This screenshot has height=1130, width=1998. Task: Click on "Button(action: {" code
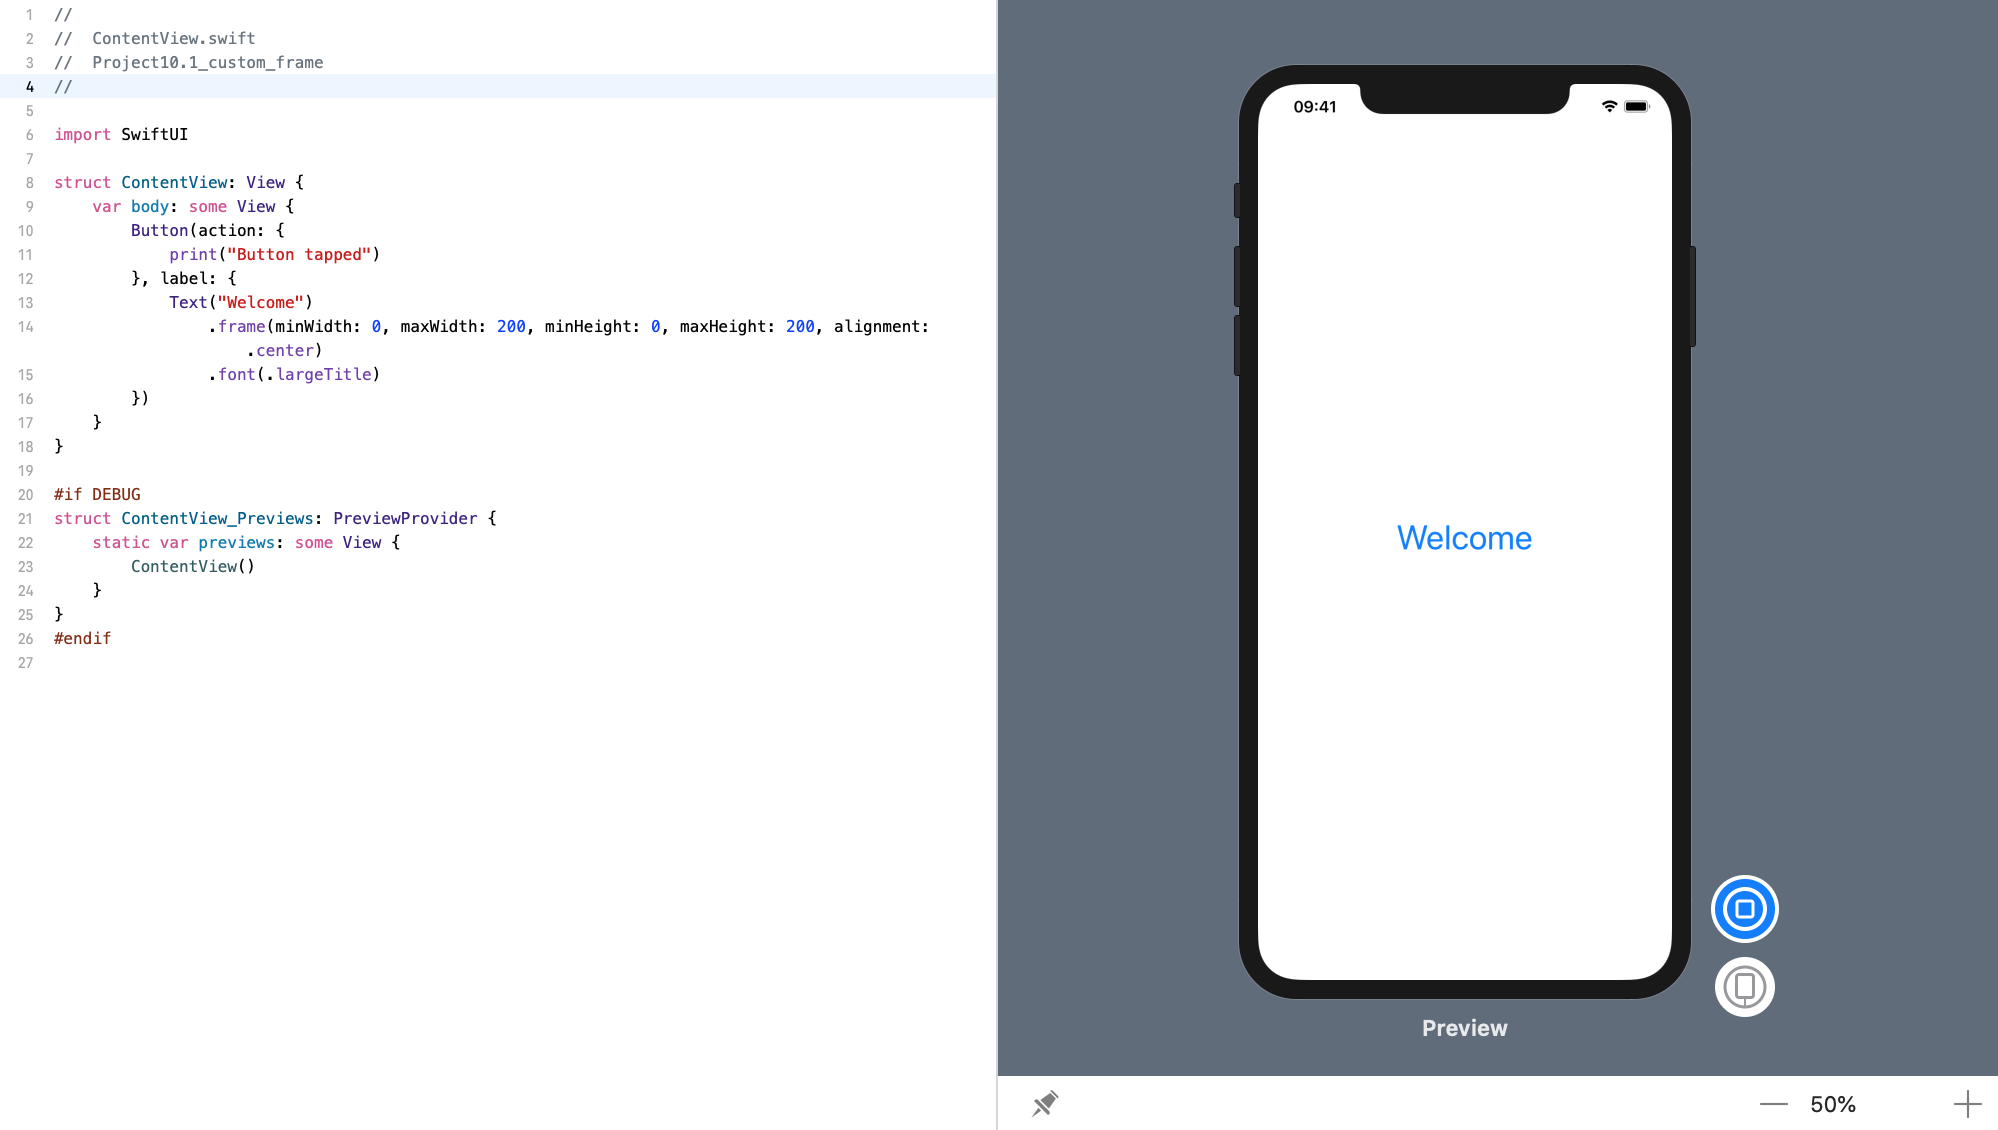point(208,230)
